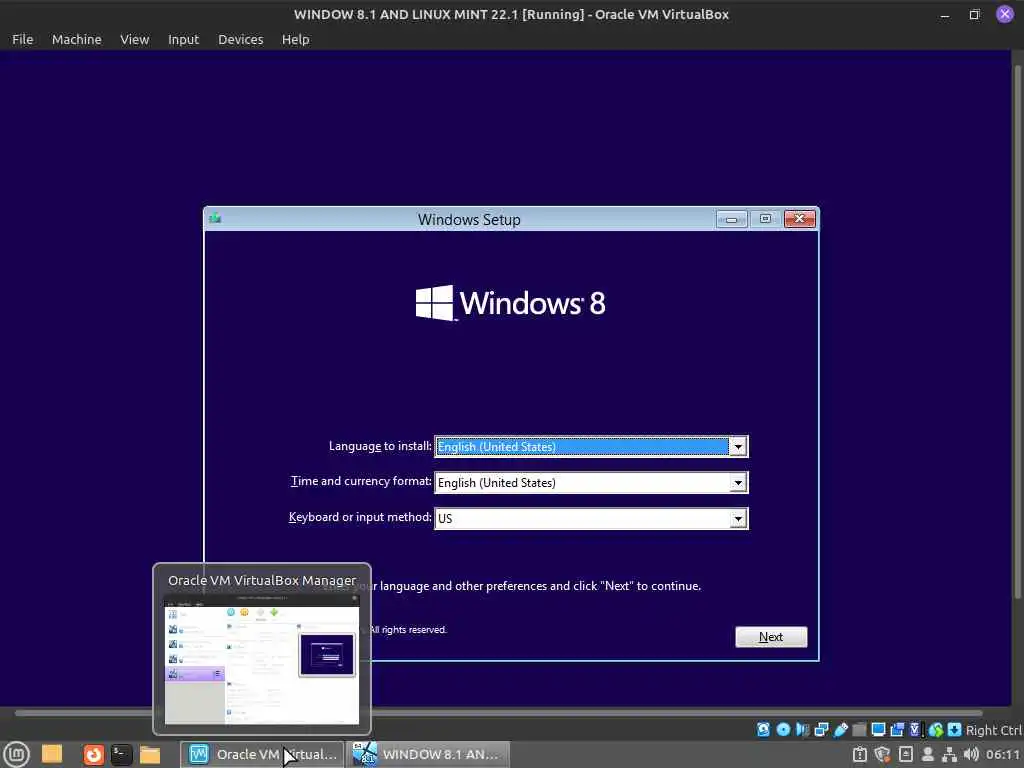Click the audio status icon in VM status bar
1024x768 pixels.
click(x=803, y=729)
